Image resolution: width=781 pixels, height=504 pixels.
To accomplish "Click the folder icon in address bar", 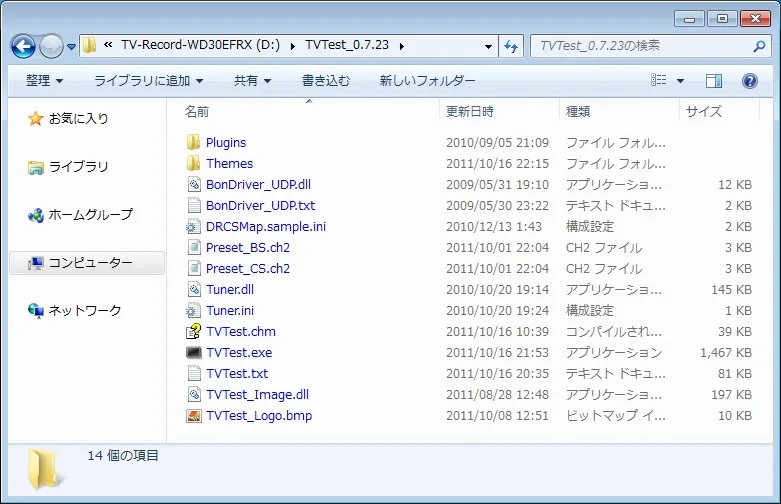I will tap(90, 45).
